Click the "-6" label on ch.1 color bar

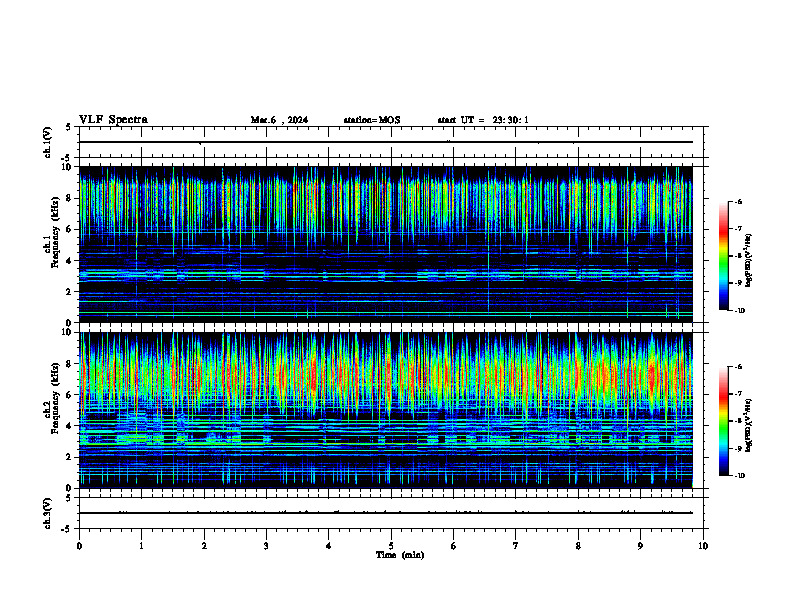coord(738,201)
